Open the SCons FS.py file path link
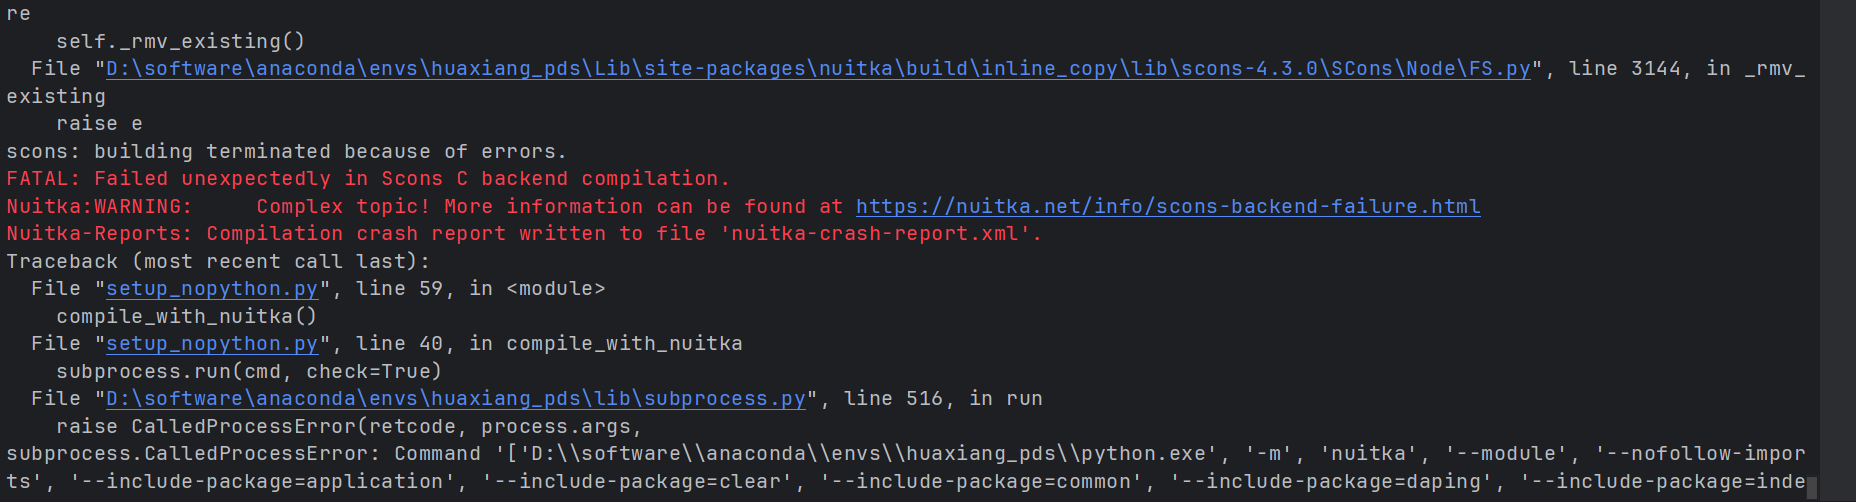Viewport: 1856px width, 502px height. [x=818, y=68]
